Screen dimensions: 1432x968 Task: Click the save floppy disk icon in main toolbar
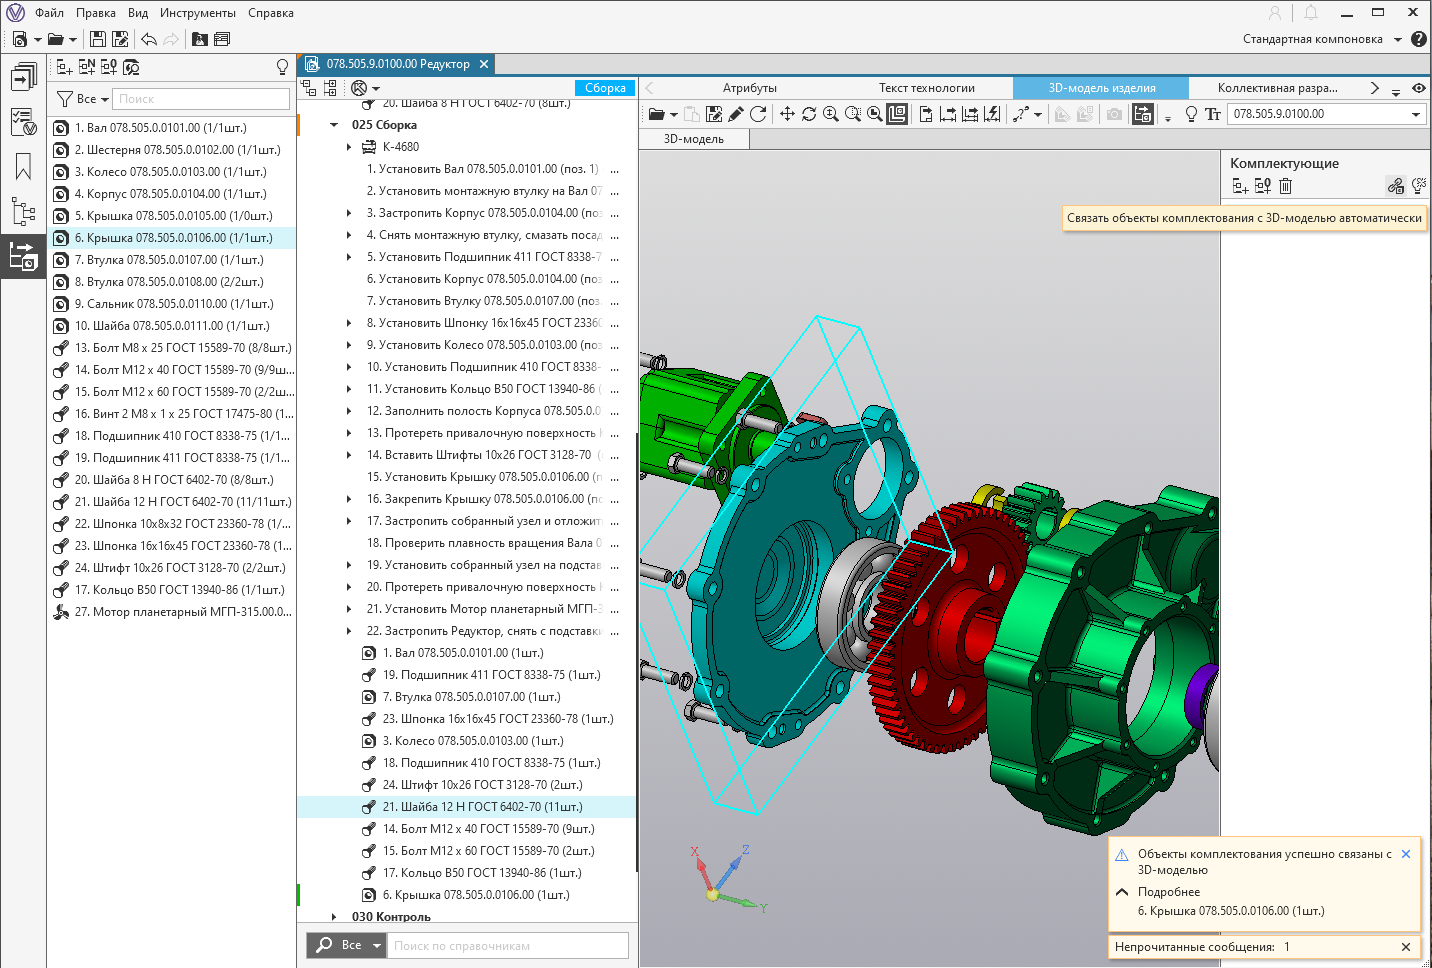97,39
